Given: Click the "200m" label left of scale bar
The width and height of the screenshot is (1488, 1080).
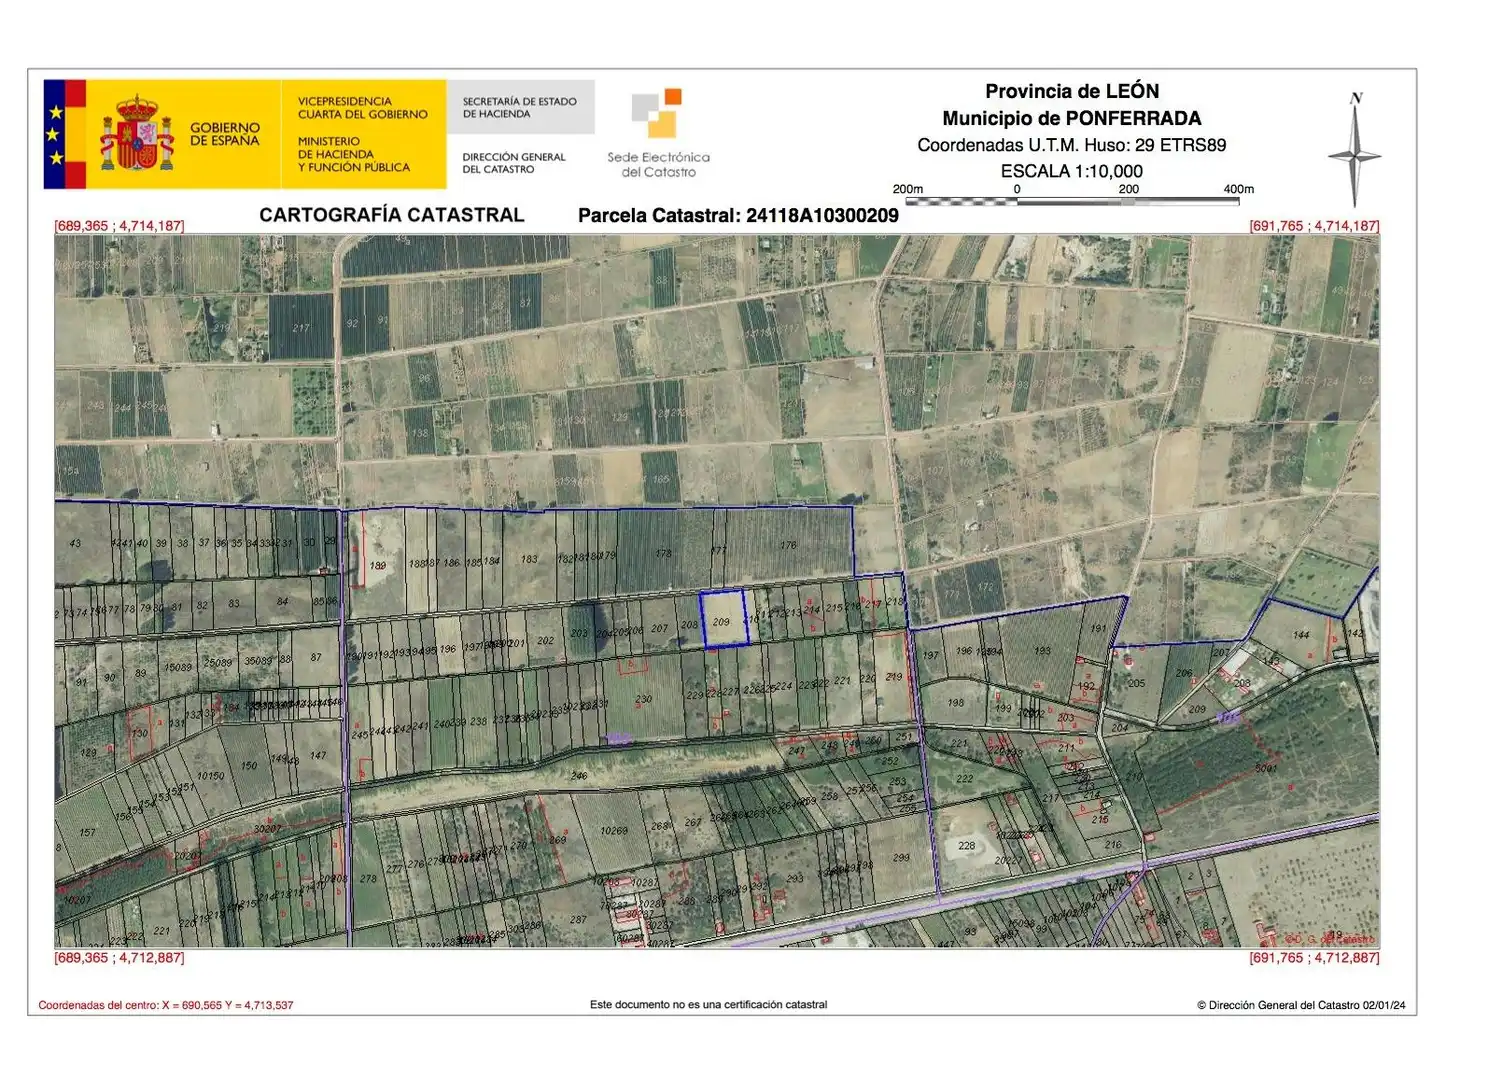Looking at the screenshot, I should click(x=908, y=189).
